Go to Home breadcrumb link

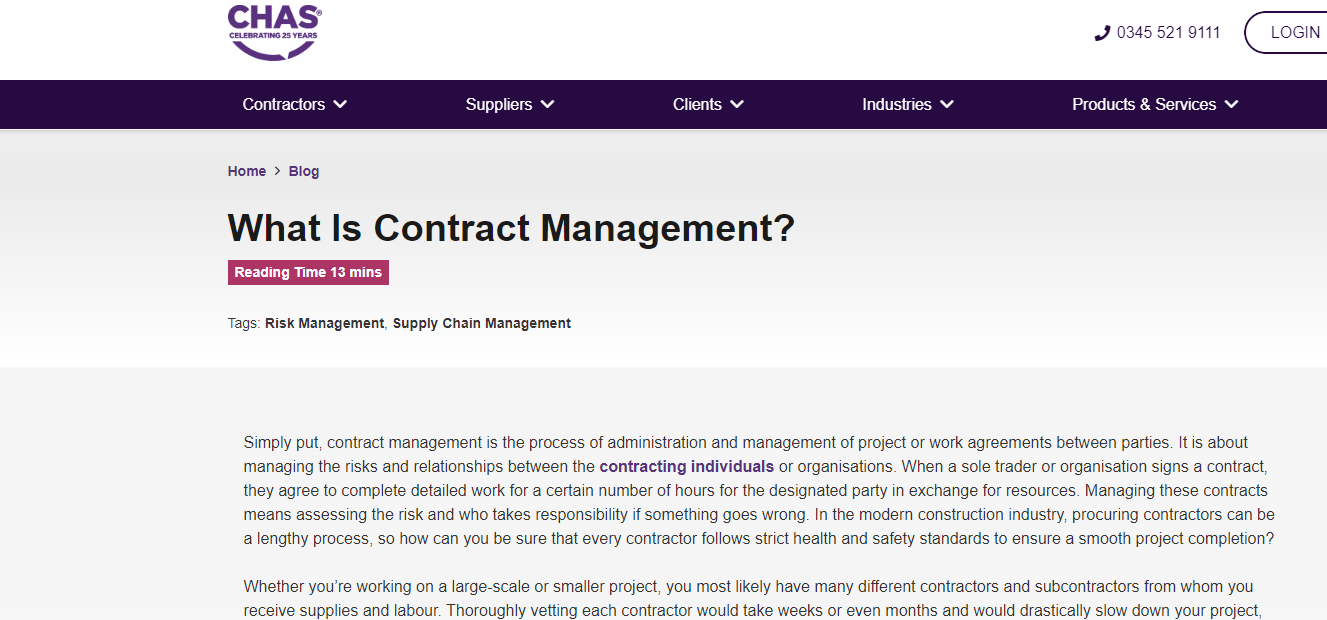tap(247, 171)
